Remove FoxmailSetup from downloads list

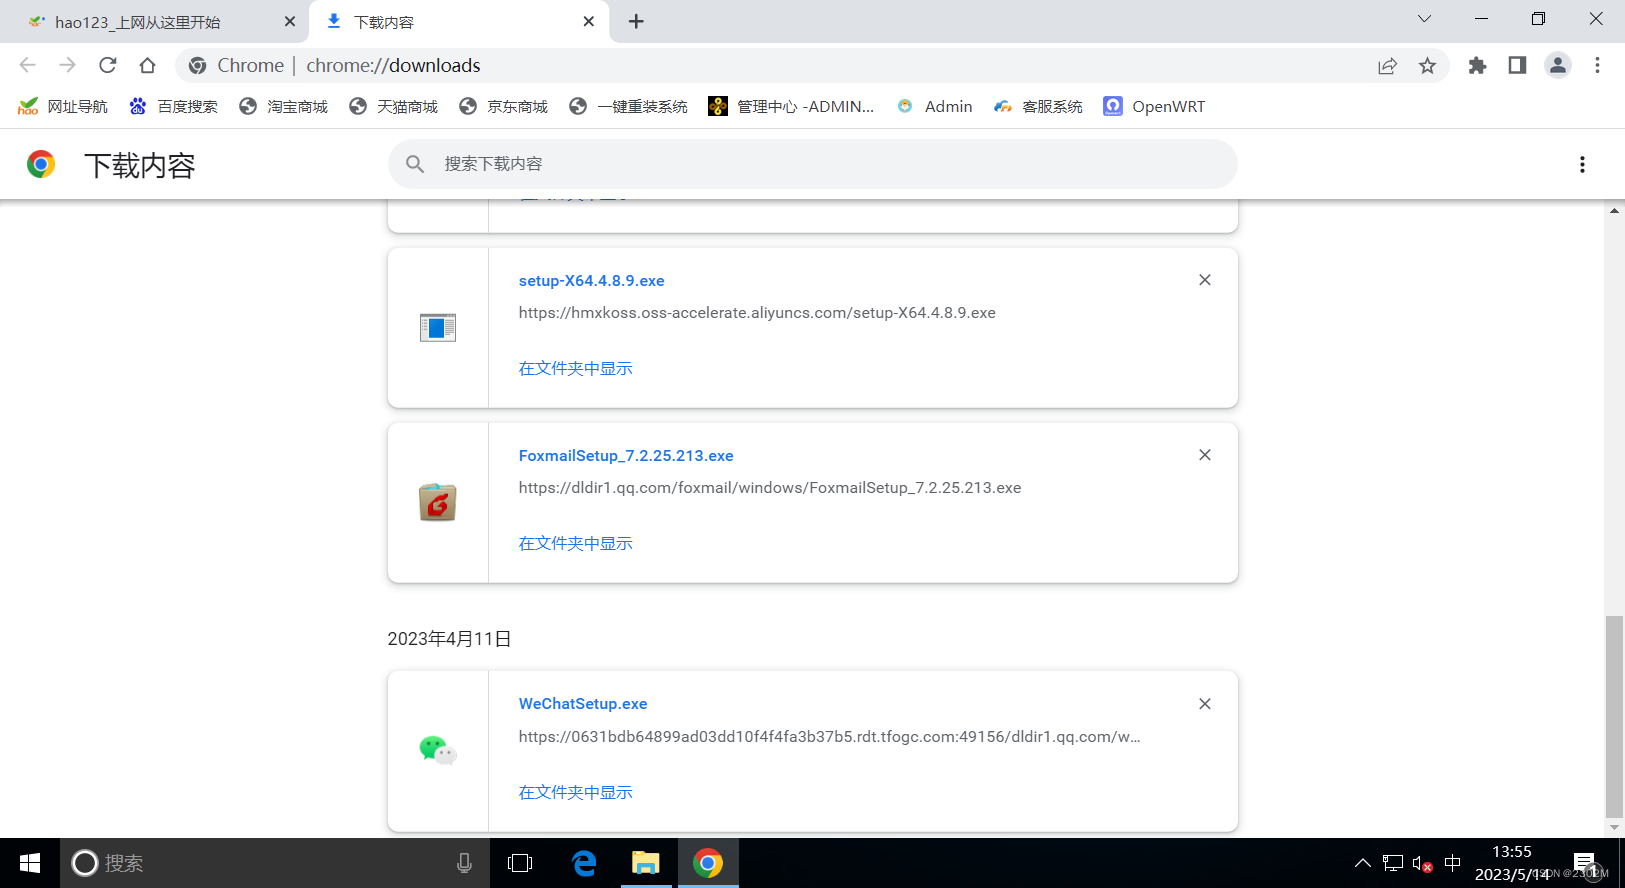(x=1205, y=455)
